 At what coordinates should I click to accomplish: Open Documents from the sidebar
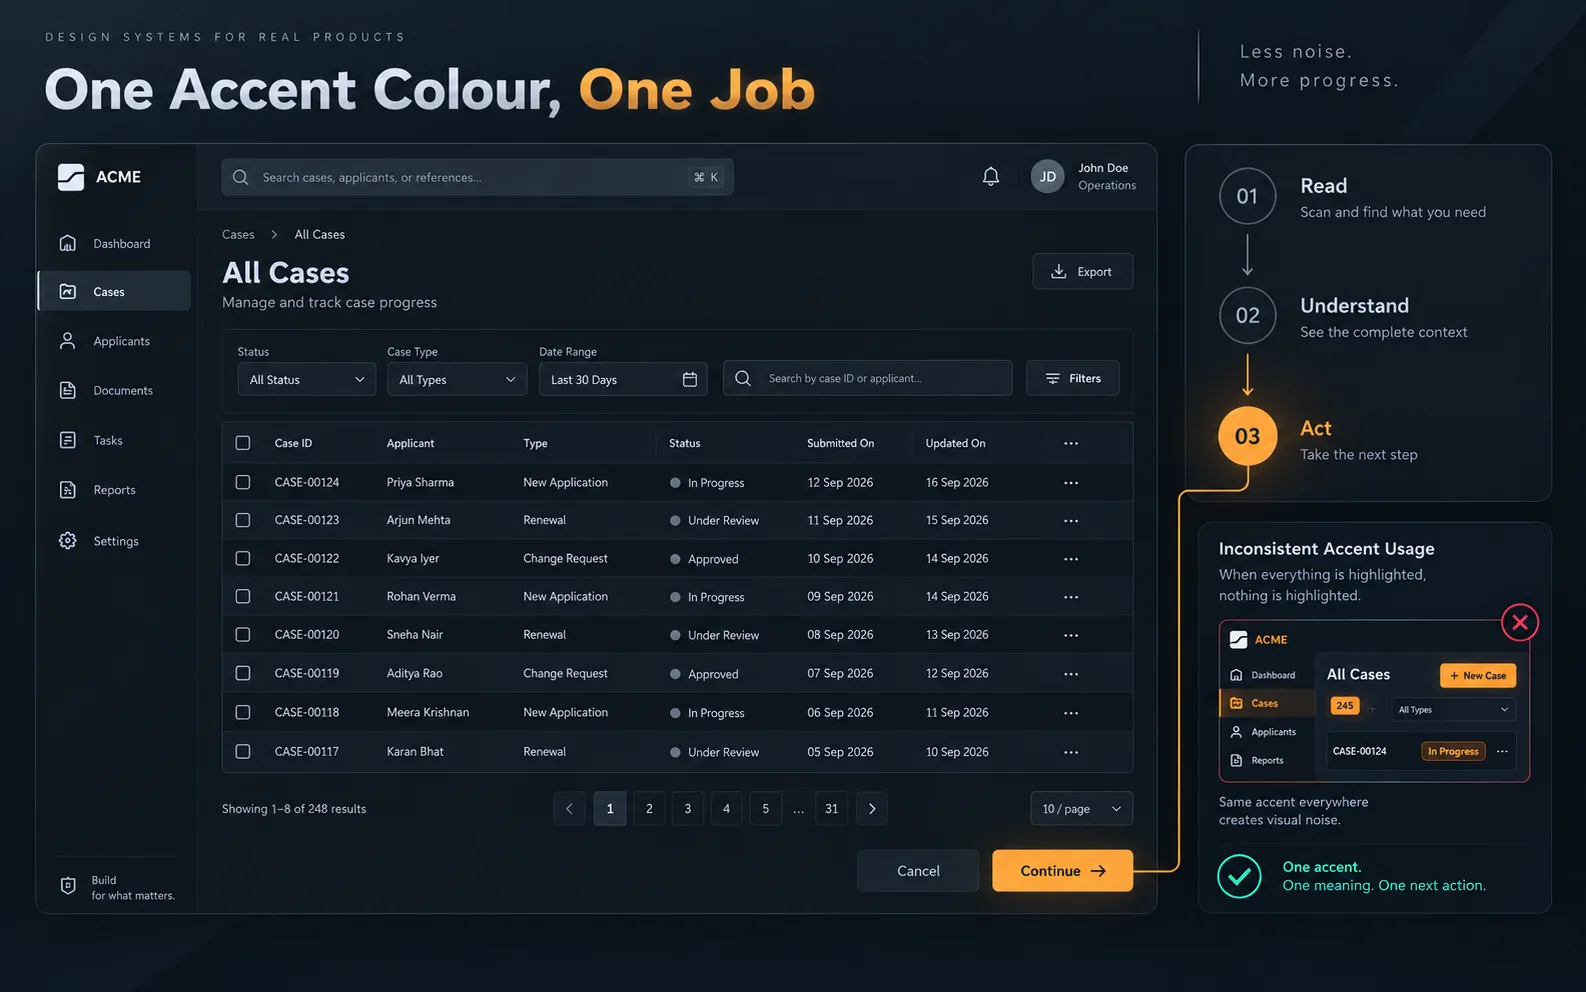point(114,391)
